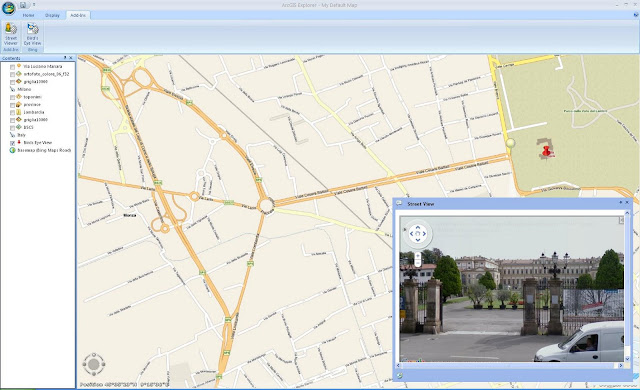
Task: Open the quick access toolbar dropdown arrow
Action: pos(34,5)
